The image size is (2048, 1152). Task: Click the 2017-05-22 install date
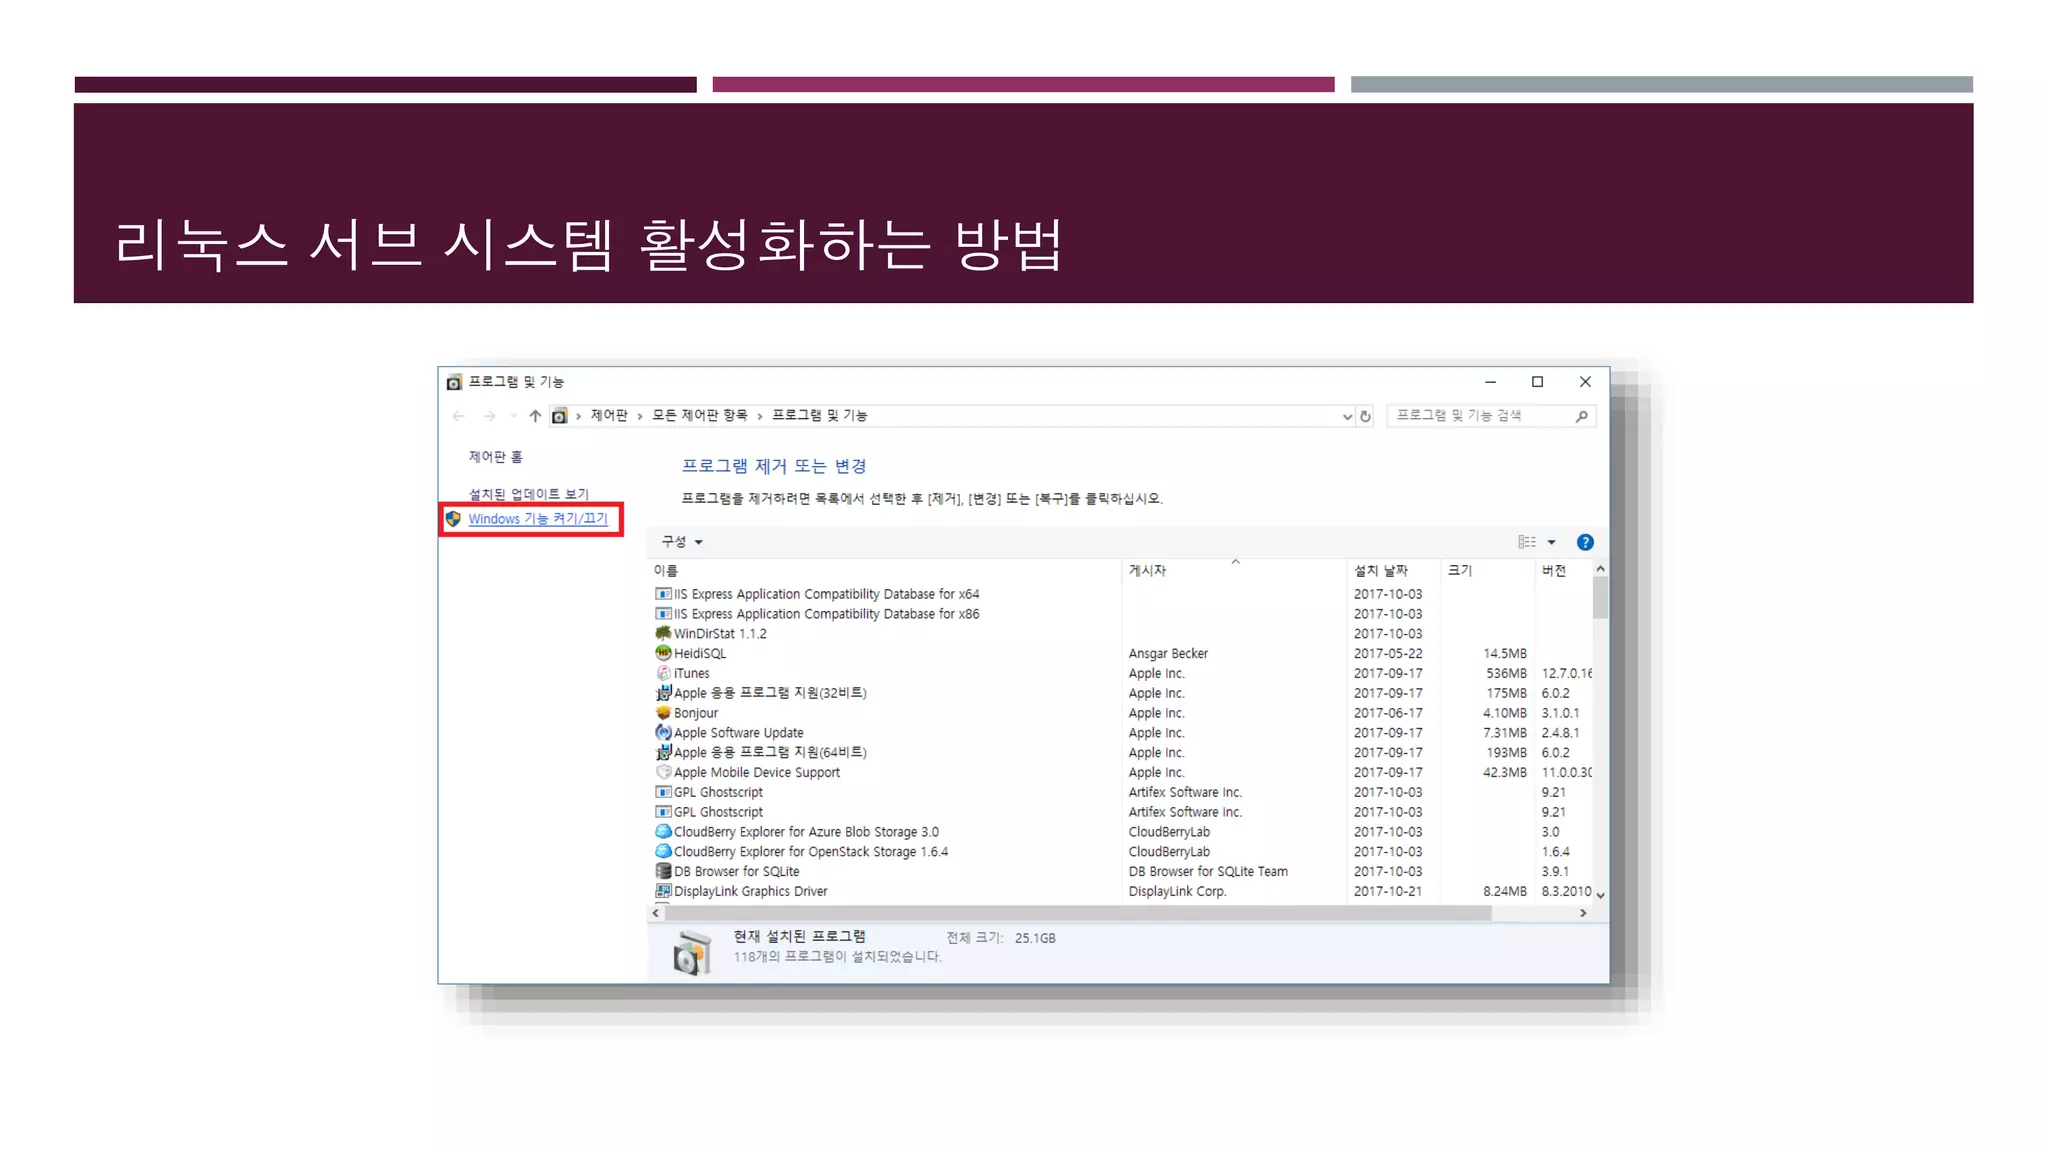click(x=1388, y=653)
